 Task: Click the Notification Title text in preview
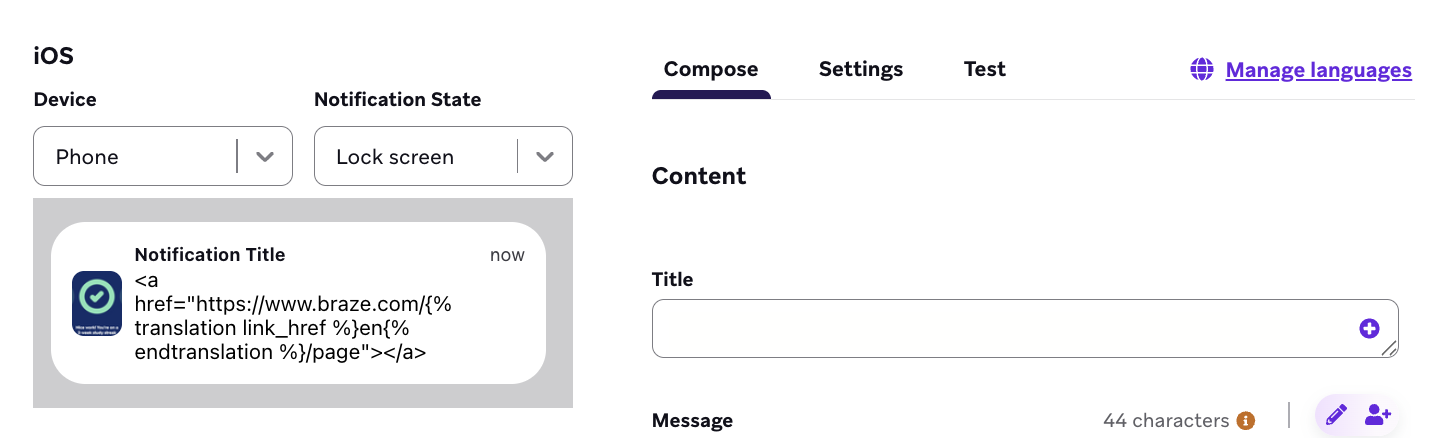(210, 255)
